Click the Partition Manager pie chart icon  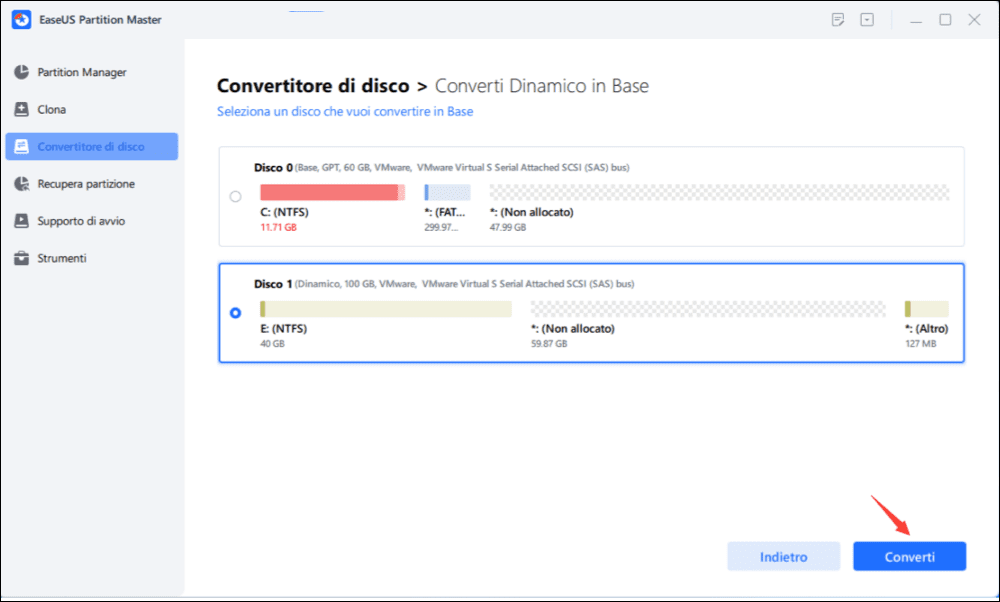click(22, 72)
